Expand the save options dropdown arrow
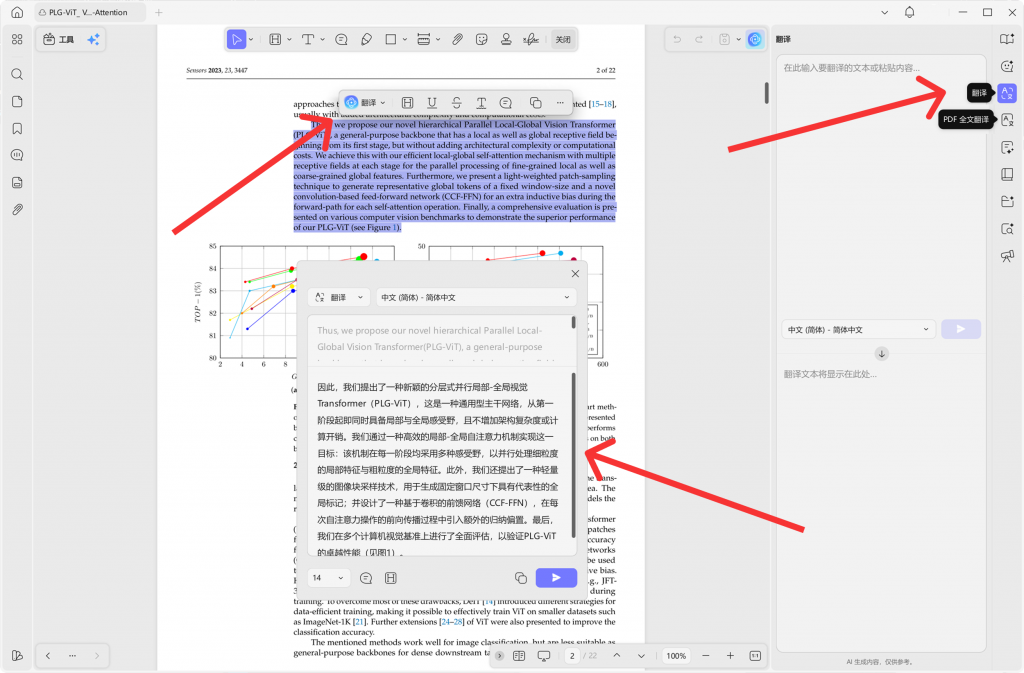This screenshot has height=673, width=1024. (739, 40)
